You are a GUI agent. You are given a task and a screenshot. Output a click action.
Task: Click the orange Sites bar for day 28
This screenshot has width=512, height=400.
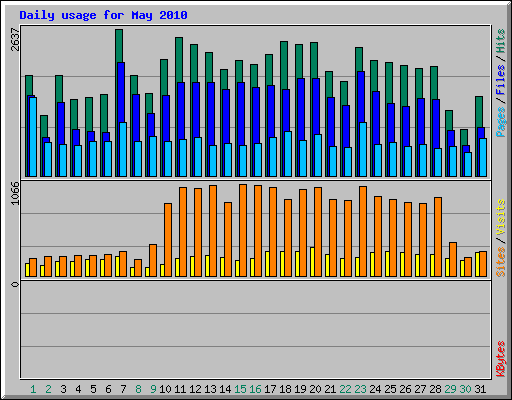click(x=438, y=237)
